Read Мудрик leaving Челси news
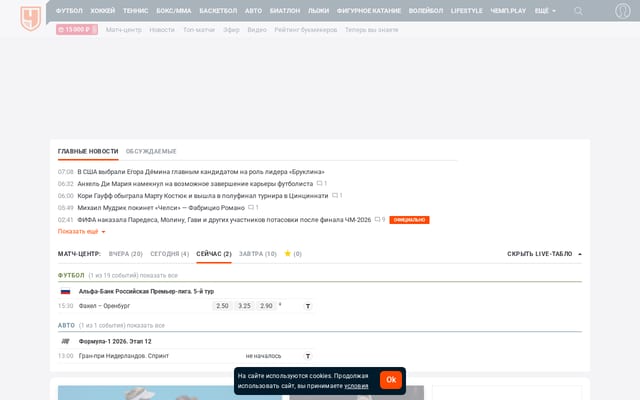 (161, 208)
